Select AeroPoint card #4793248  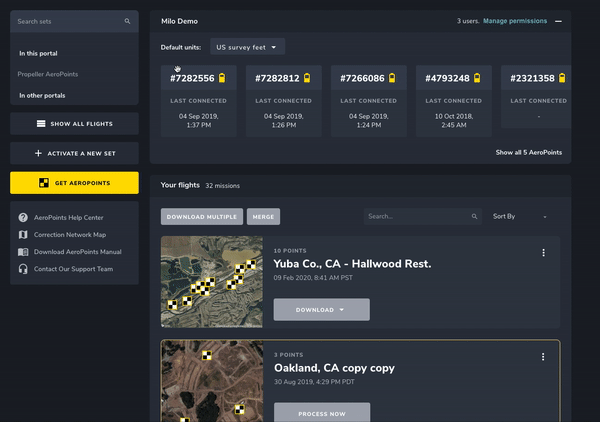(x=453, y=101)
